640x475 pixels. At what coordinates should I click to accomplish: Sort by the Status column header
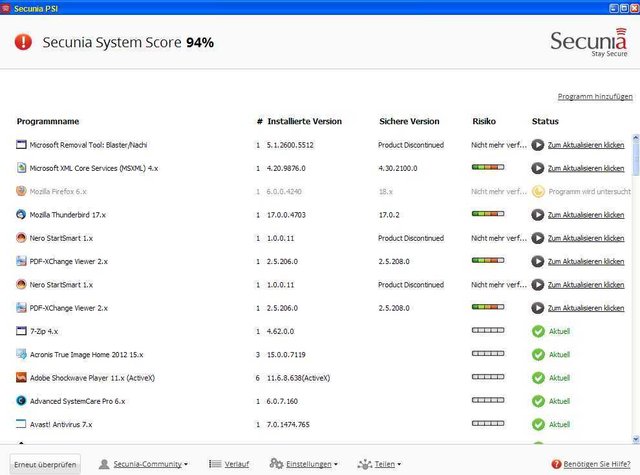click(545, 121)
